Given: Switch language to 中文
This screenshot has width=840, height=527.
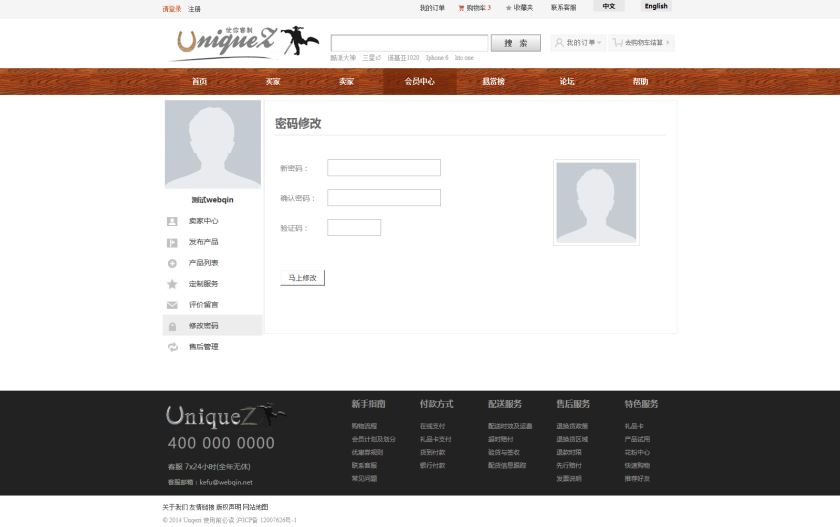Looking at the screenshot, I should coord(609,6).
